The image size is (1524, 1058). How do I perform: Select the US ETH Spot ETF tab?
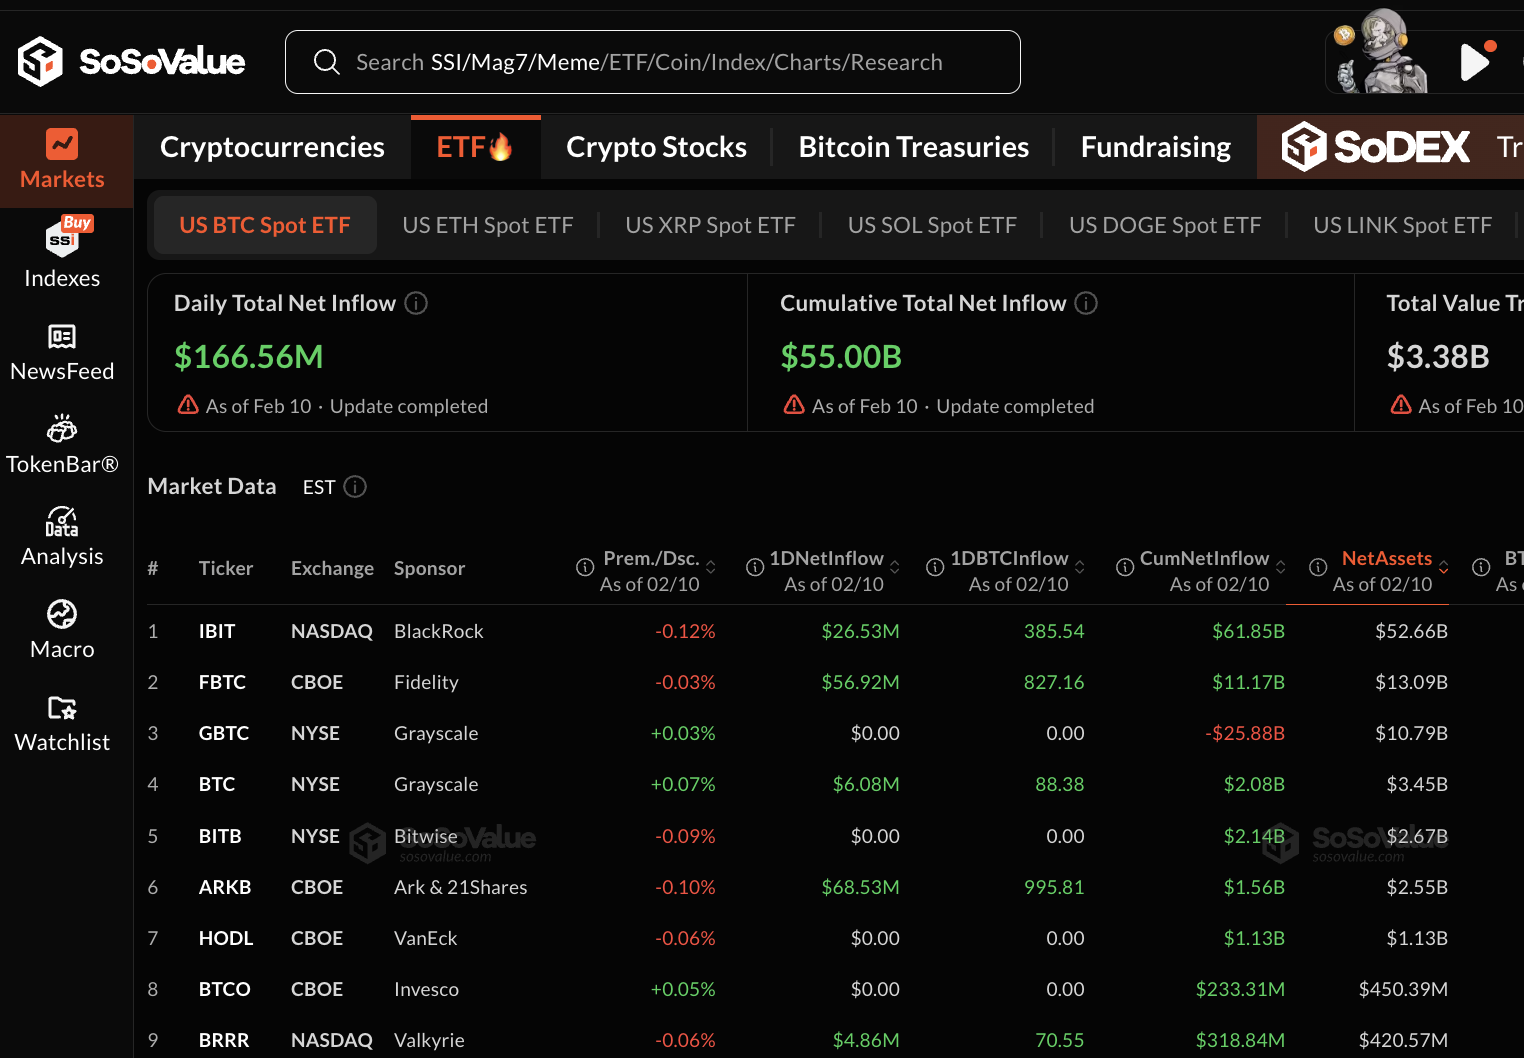tap(487, 224)
